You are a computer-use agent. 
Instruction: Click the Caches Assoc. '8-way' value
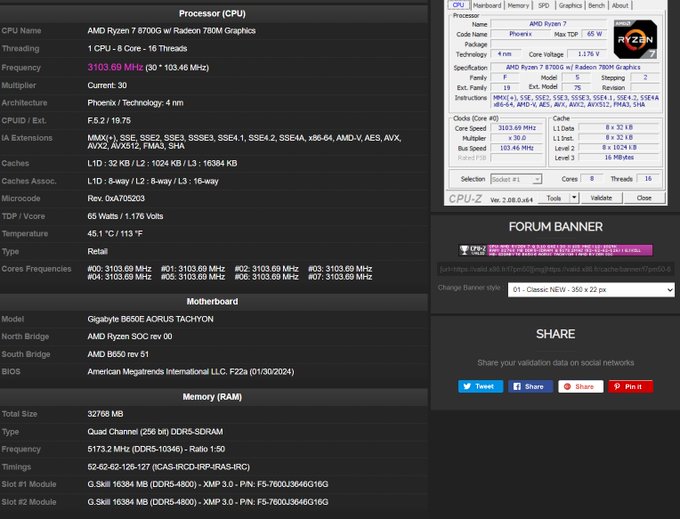[153, 181]
